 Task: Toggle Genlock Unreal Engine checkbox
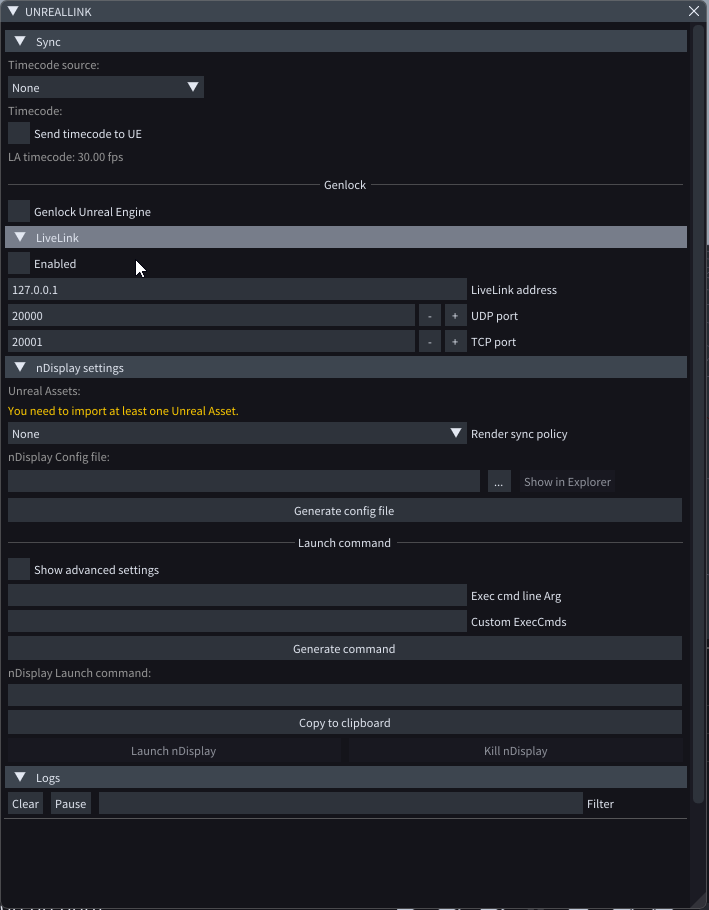point(19,212)
